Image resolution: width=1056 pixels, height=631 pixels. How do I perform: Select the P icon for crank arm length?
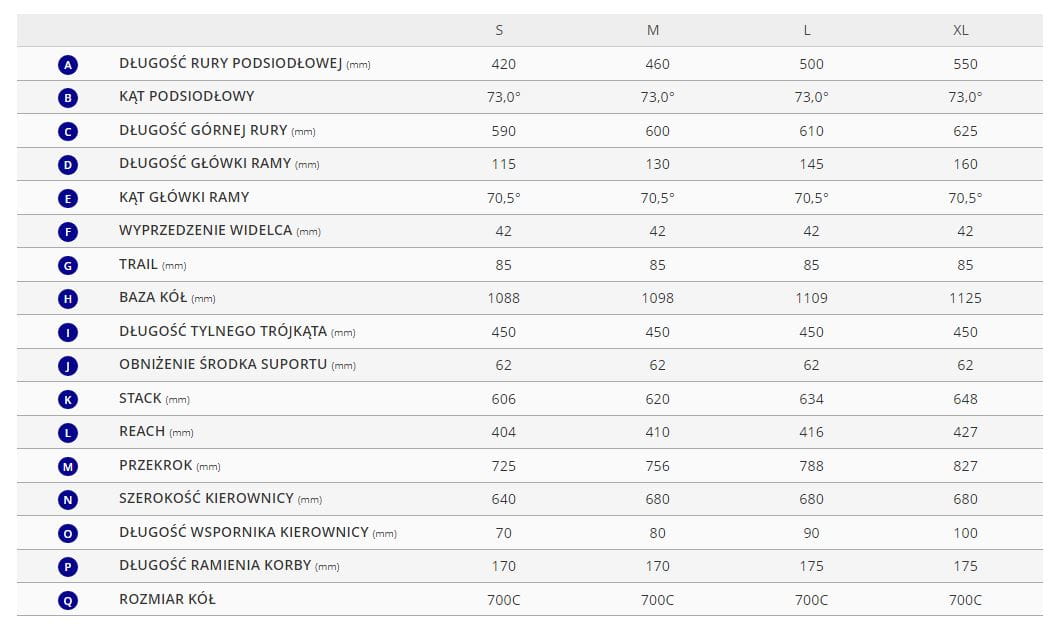coord(68,567)
